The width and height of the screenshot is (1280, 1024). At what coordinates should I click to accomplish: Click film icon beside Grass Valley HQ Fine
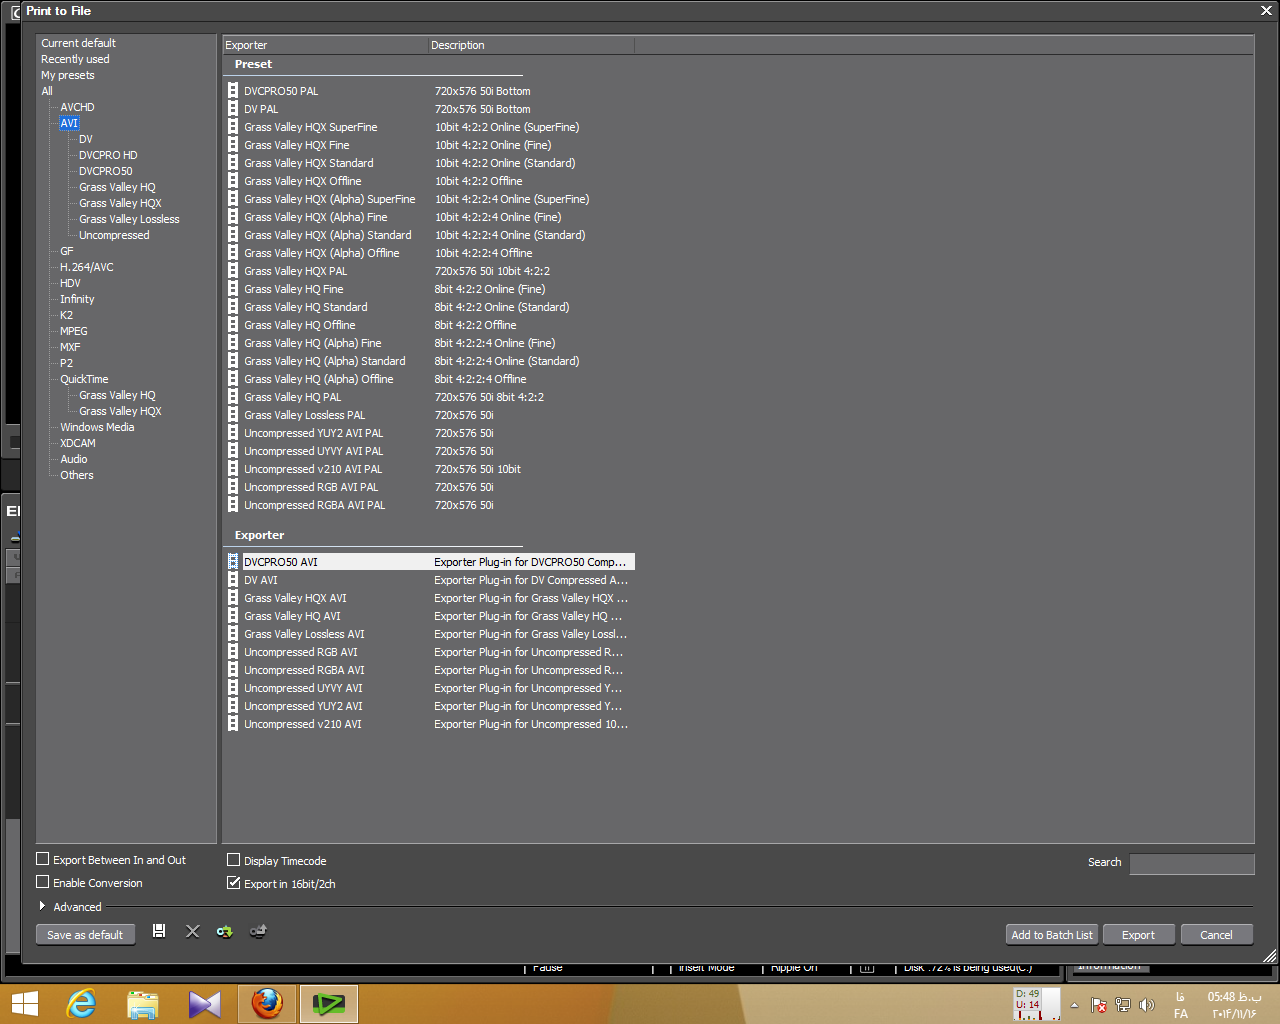click(233, 289)
